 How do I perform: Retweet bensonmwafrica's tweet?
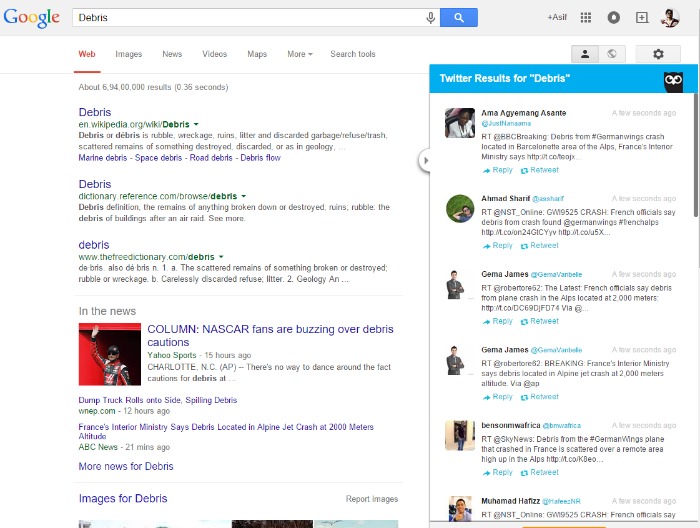540,472
